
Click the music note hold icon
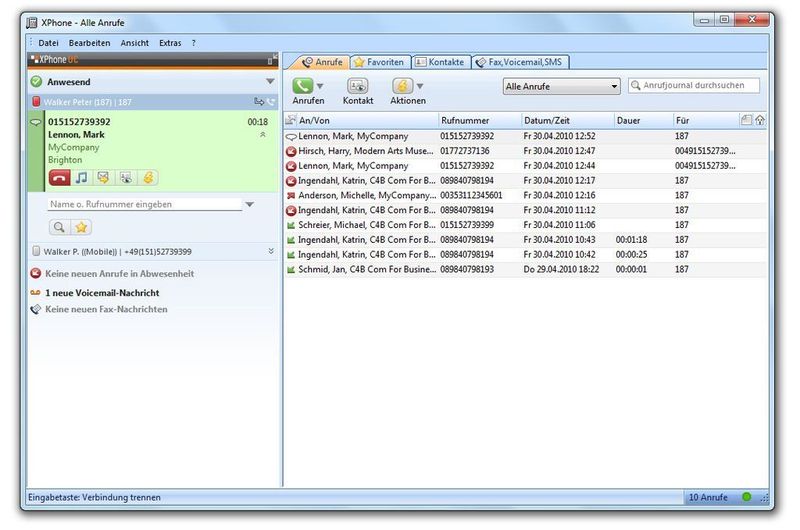click(x=82, y=178)
